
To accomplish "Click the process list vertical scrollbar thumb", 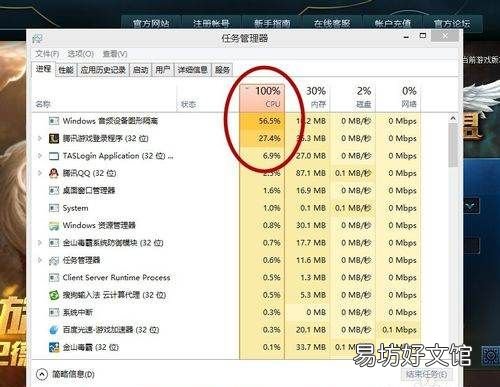I will 453,145.
